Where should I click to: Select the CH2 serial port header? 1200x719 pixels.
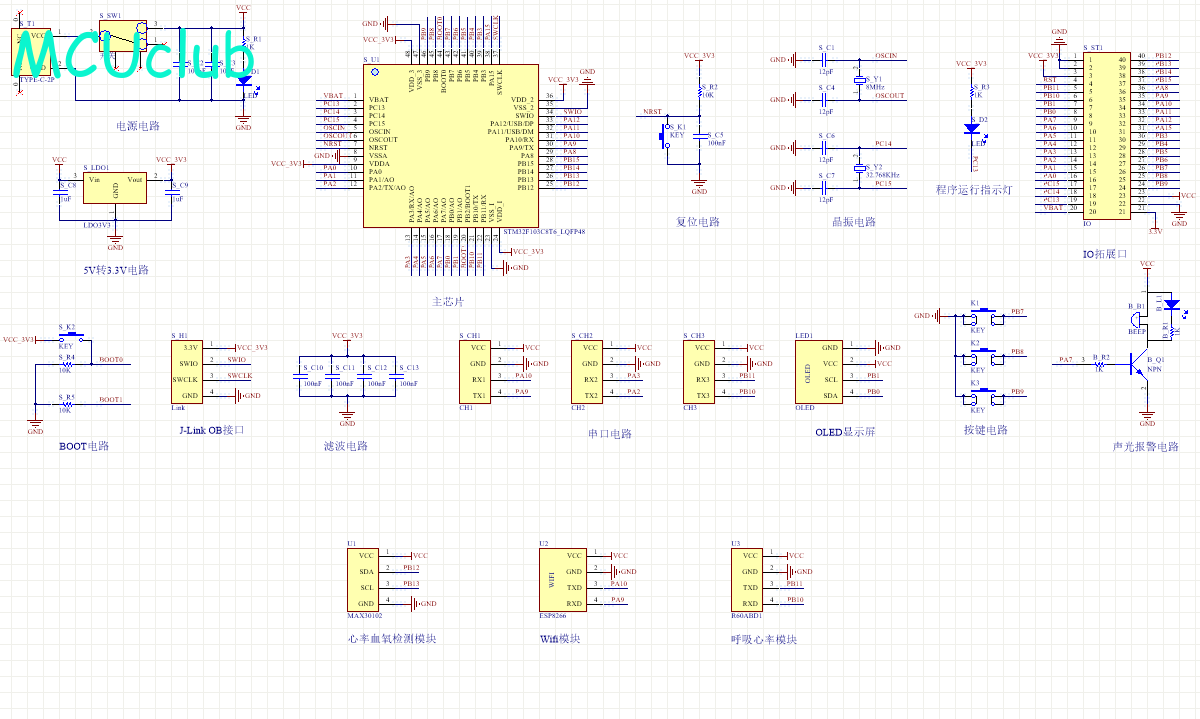tap(587, 371)
